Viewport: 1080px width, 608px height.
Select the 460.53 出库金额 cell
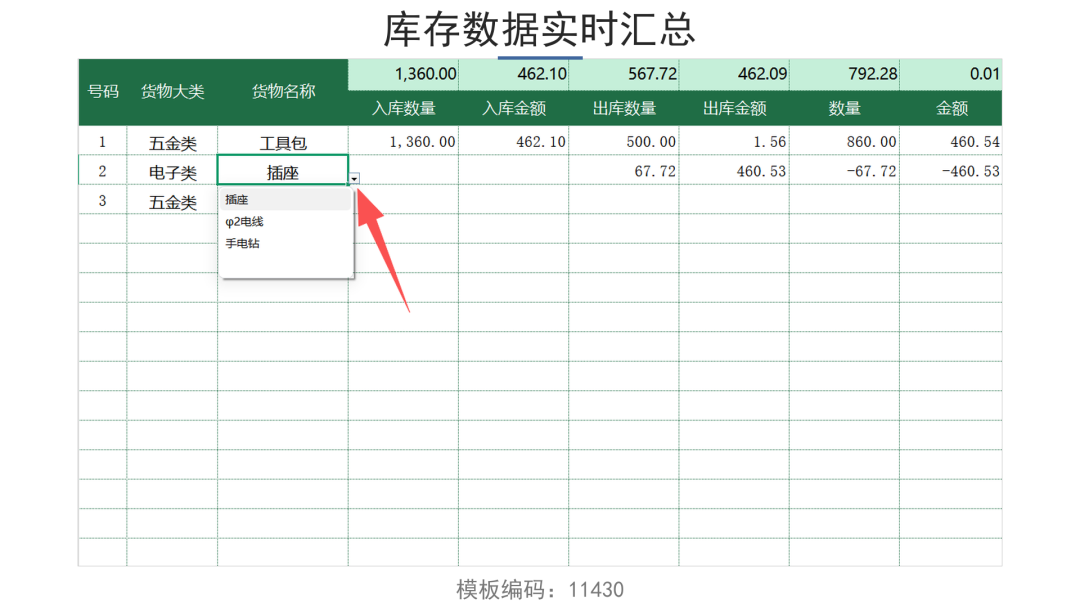pos(734,171)
